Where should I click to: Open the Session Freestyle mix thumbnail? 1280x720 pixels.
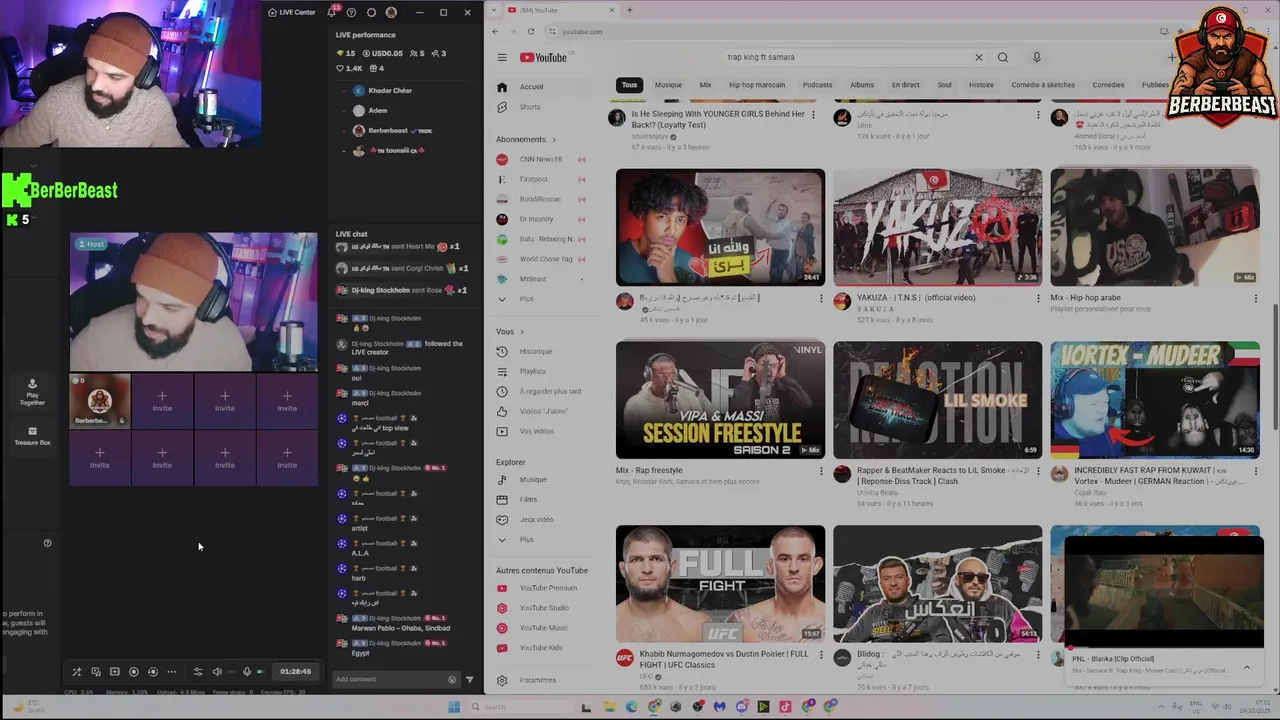pos(720,400)
